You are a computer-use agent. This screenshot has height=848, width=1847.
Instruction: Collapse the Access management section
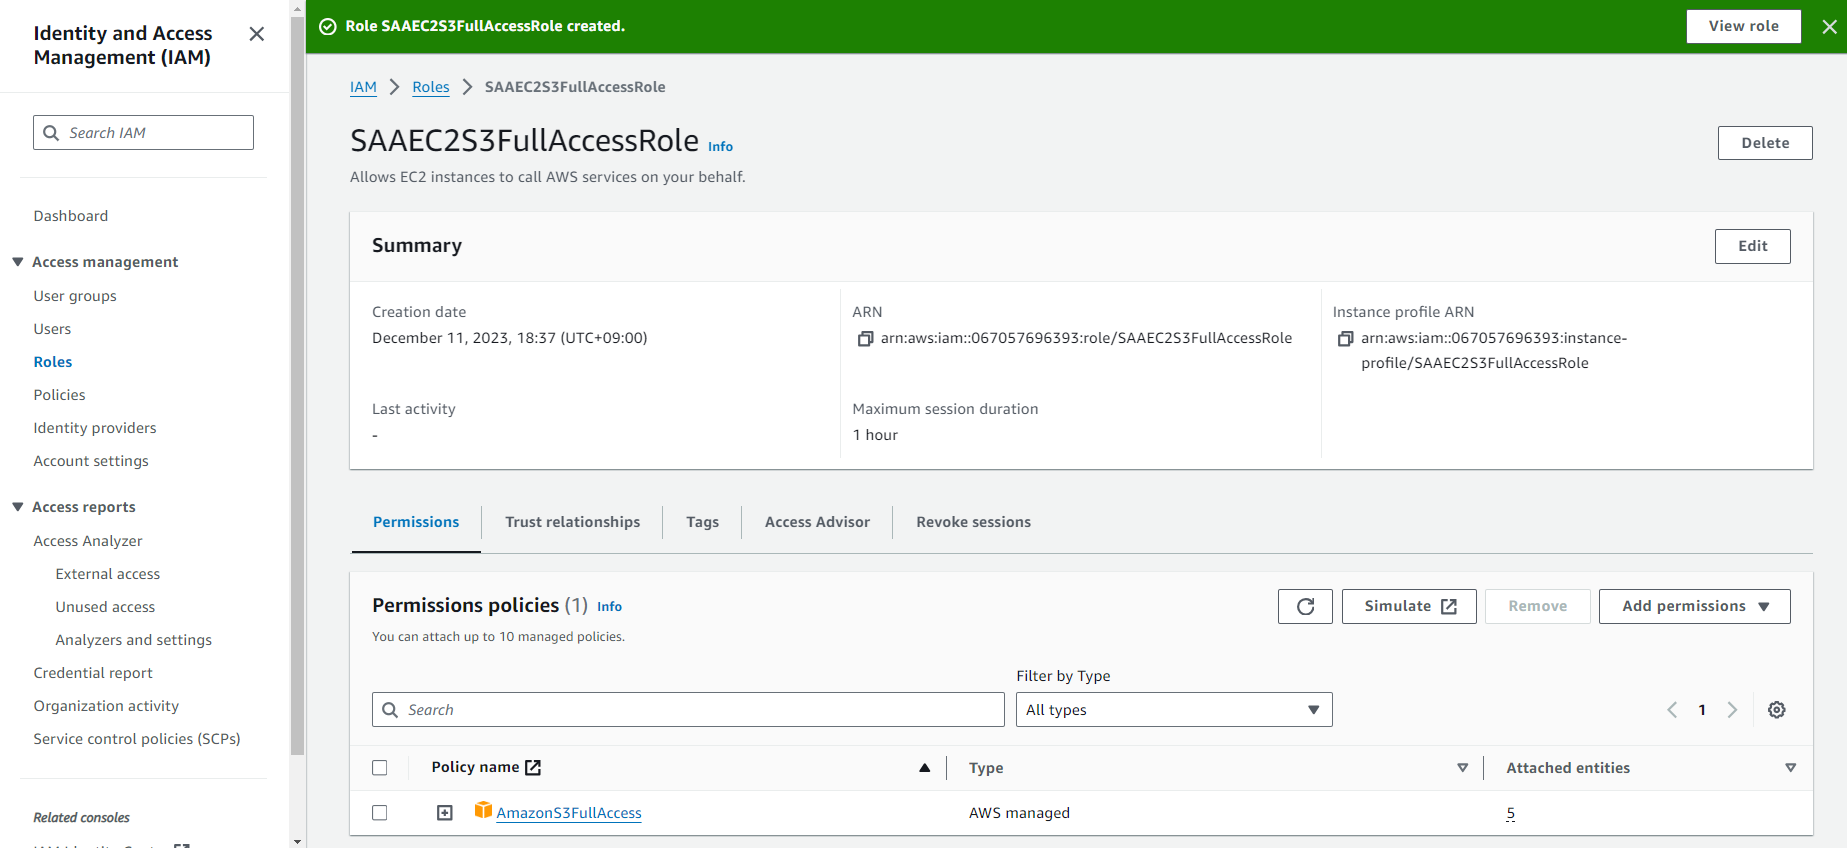[18, 262]
